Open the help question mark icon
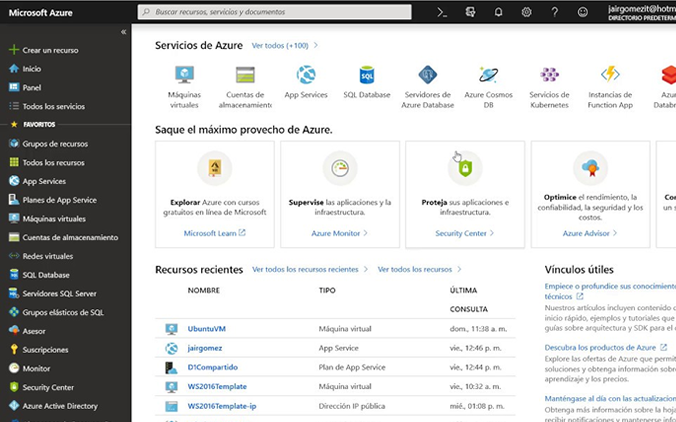 (554, 12)
